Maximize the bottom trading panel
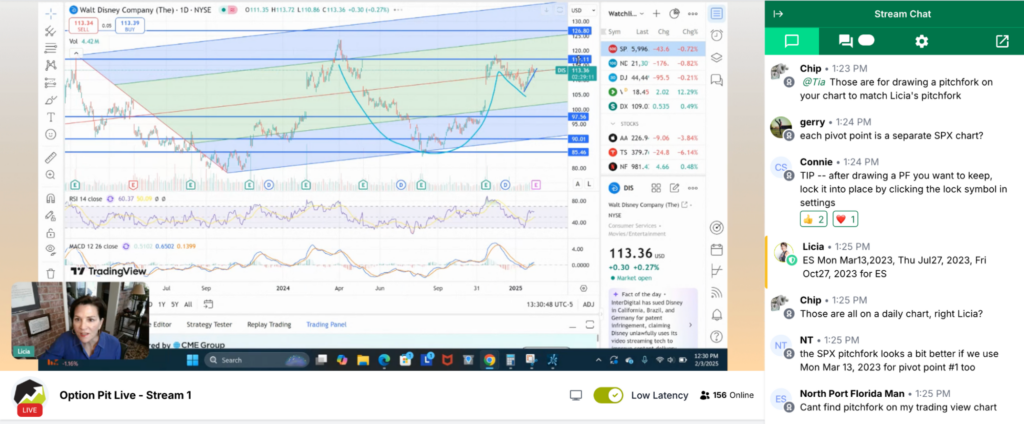The height and width of the screenshot is (424, 1024). pos(590,324)
